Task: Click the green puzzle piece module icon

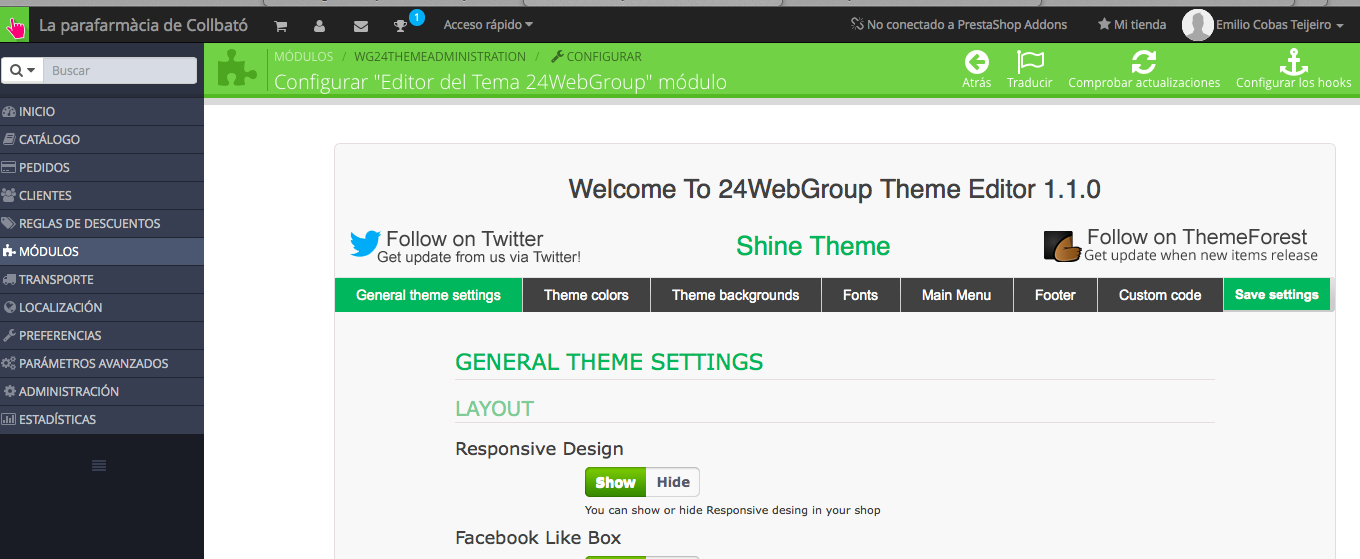Action: 237,68
